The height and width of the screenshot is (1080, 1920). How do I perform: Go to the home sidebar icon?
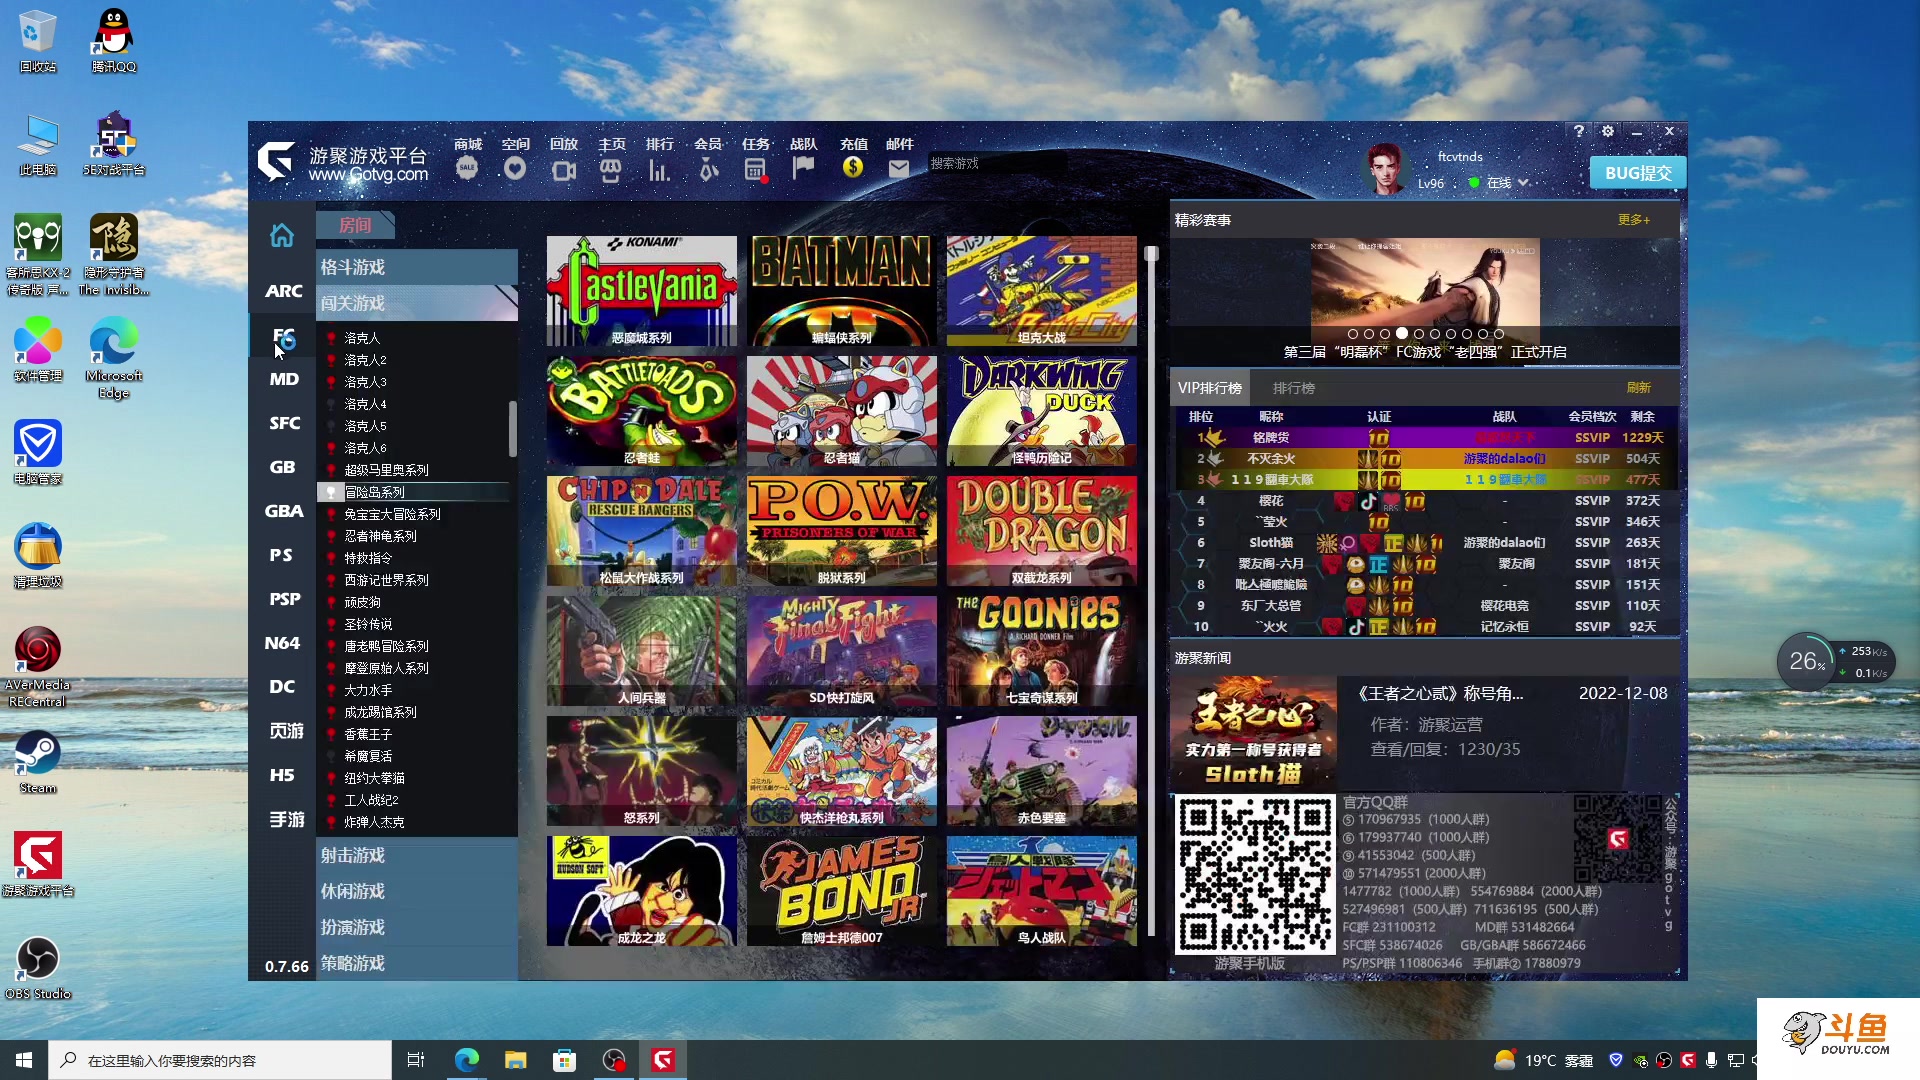[x=282, y=235]
